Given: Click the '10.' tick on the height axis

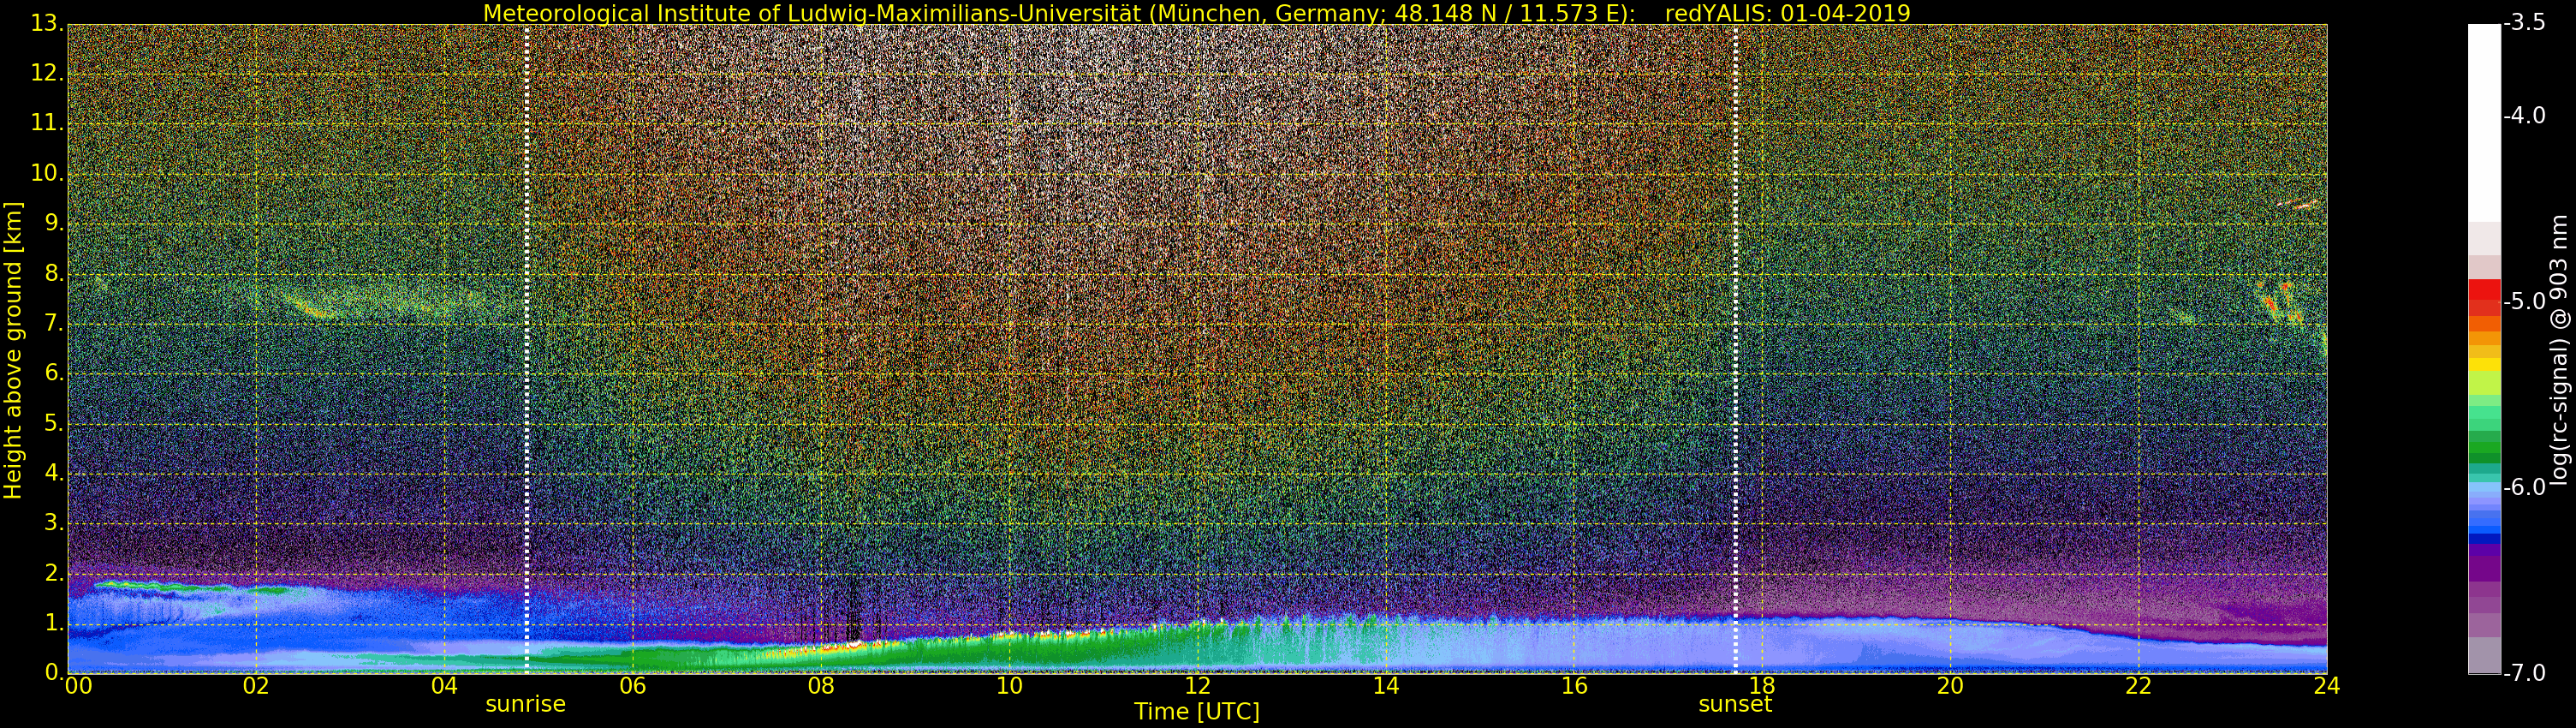Looking at the screenshot, I should coord(47,173).
